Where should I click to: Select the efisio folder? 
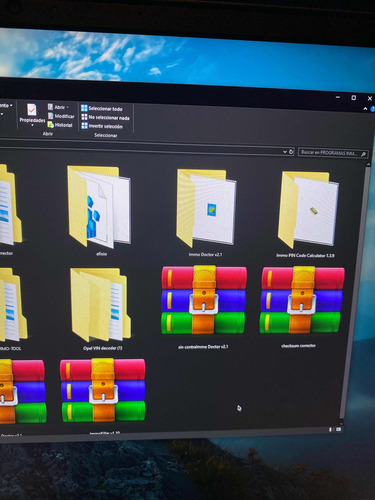[x=100, y=211]
